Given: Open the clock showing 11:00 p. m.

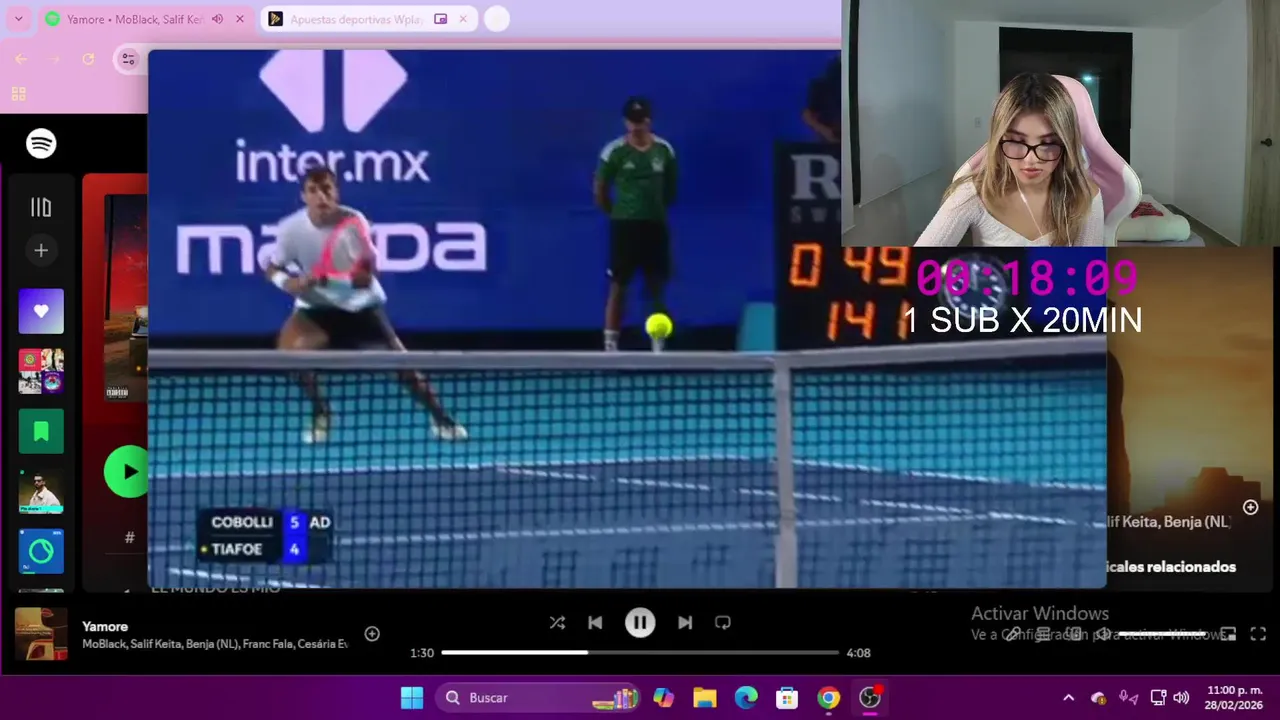Looking at the screenshot, I should 1235,698.
